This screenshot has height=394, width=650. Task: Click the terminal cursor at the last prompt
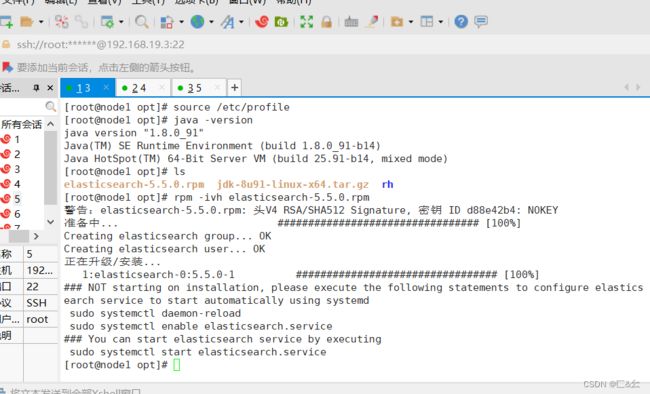(x=177, y=365)
